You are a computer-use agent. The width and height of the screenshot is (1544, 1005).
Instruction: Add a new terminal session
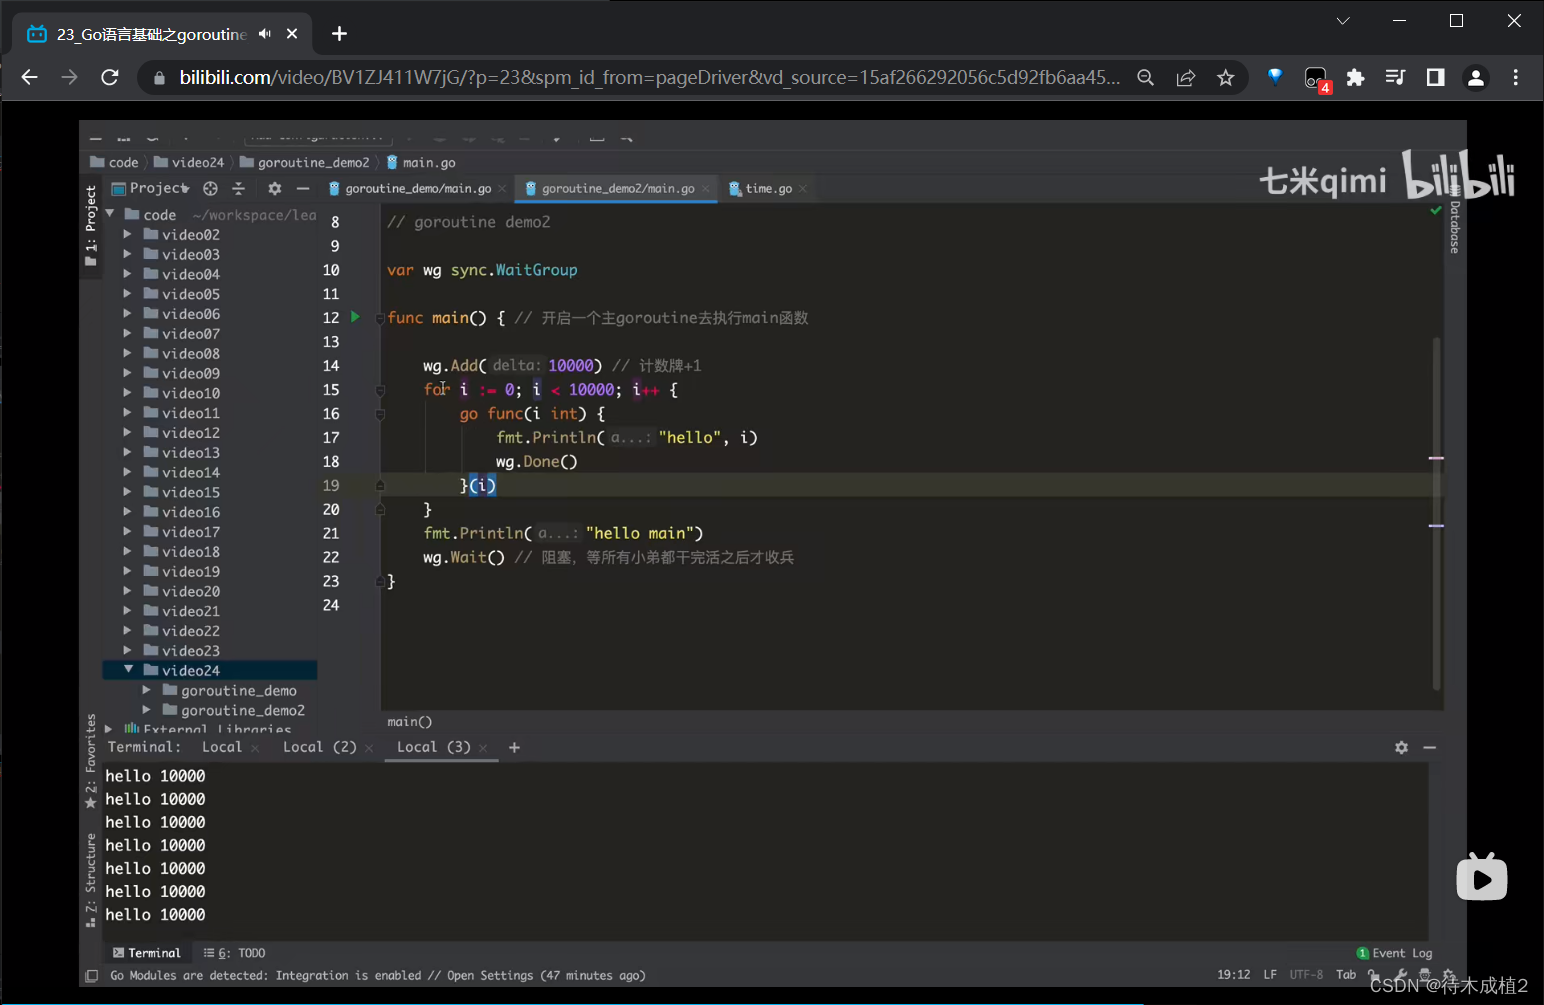[x=514, y=747]
